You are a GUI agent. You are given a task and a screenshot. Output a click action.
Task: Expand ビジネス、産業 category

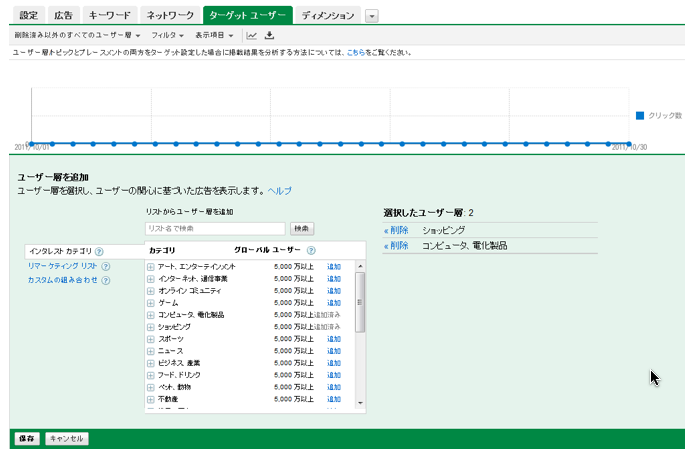pyautogui.click(x=150, y=363)
